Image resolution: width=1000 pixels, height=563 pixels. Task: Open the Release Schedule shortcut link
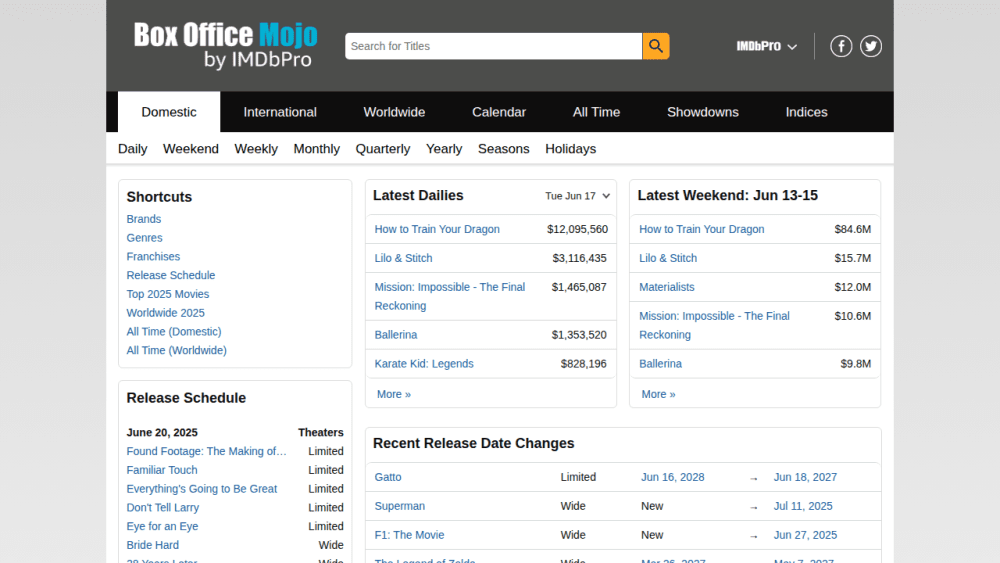(x=171, y=275)
